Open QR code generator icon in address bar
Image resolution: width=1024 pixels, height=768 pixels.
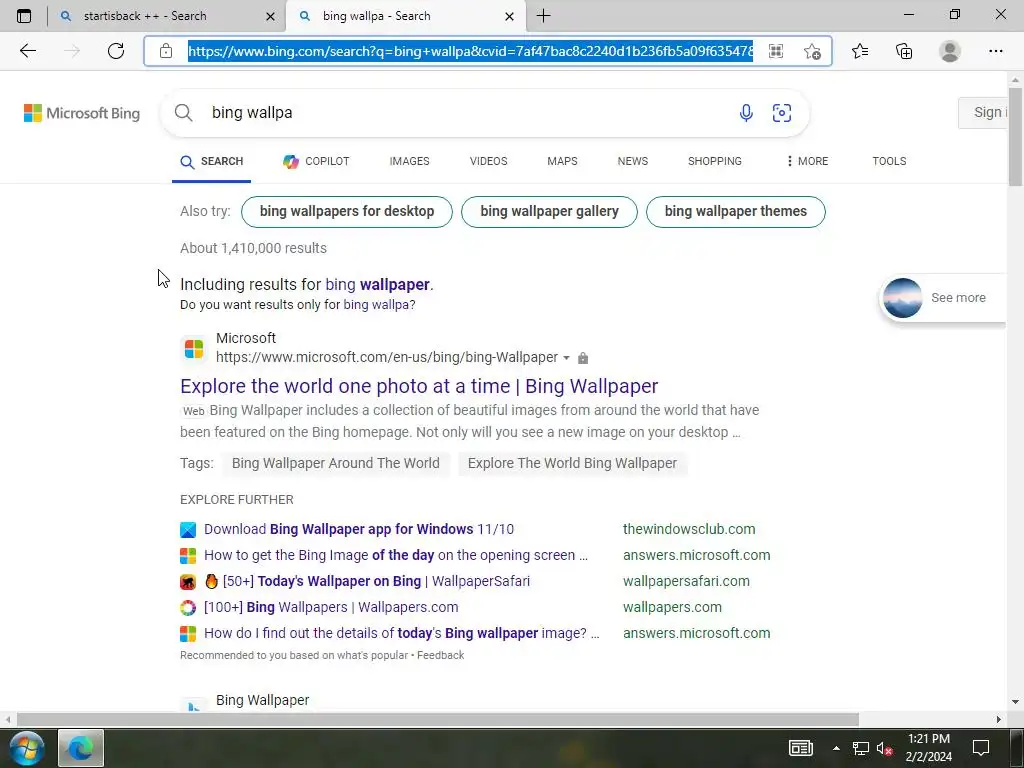pos(776,51)
